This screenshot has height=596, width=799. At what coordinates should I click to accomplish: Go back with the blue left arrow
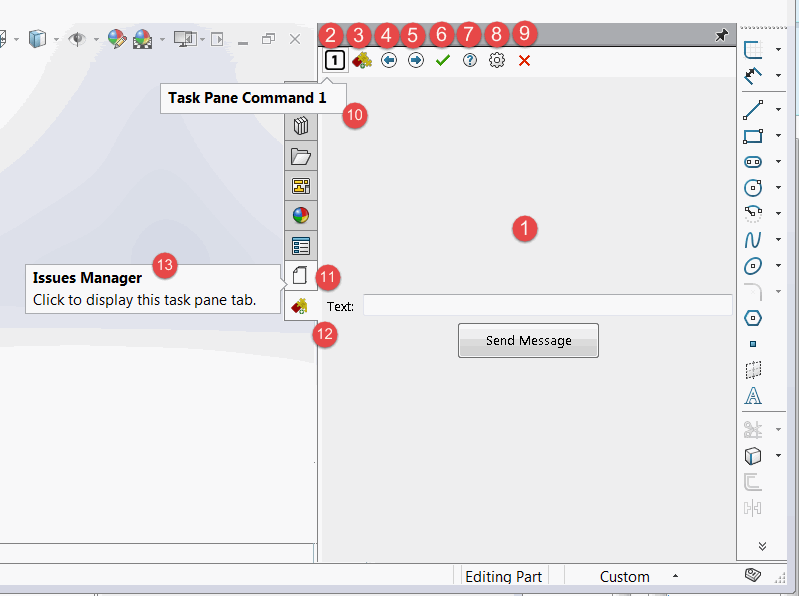(389, 61)
